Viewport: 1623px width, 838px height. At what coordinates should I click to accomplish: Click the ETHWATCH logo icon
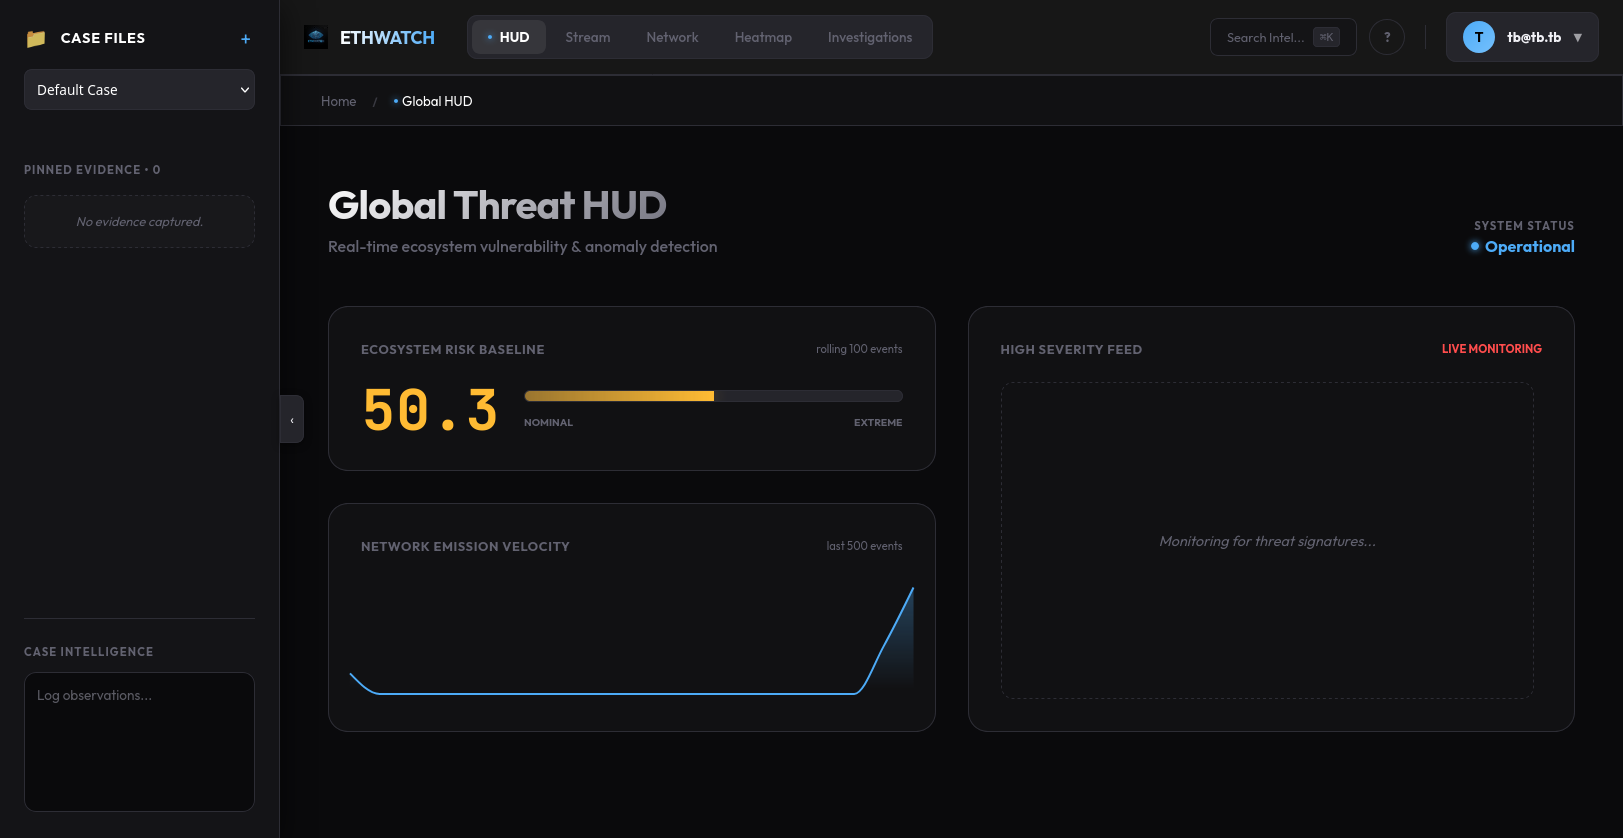316,38
